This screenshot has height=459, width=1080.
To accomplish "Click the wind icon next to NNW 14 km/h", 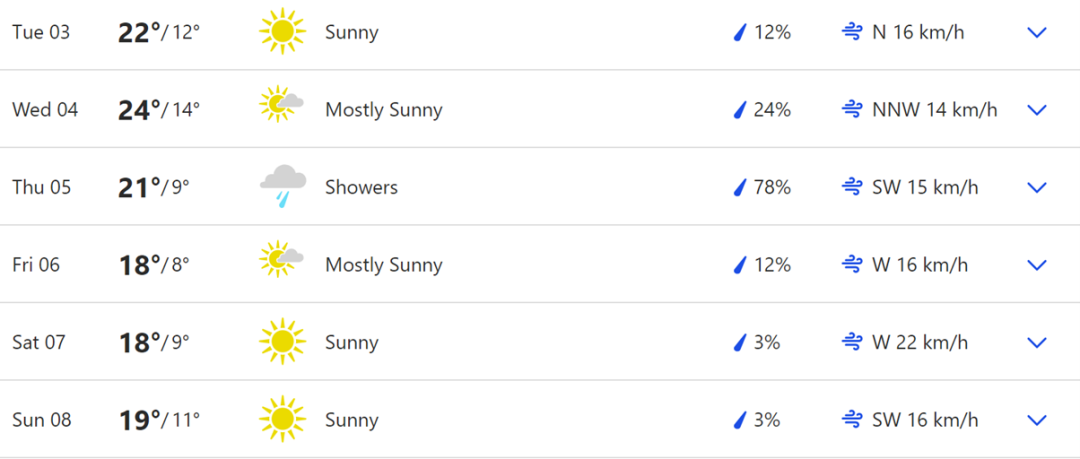I will [852, 110].
